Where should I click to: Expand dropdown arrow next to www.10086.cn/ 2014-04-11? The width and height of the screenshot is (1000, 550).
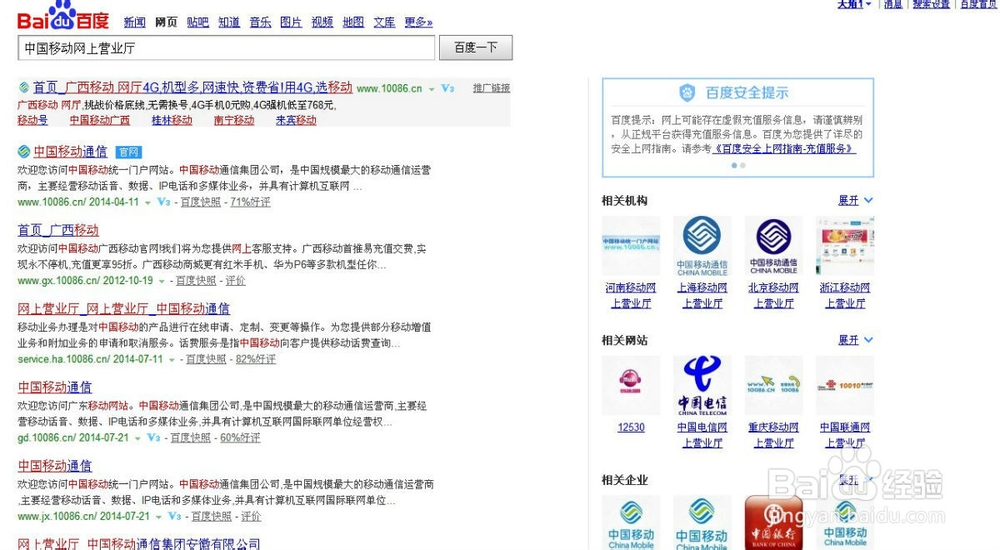click(x=148, y=203)
